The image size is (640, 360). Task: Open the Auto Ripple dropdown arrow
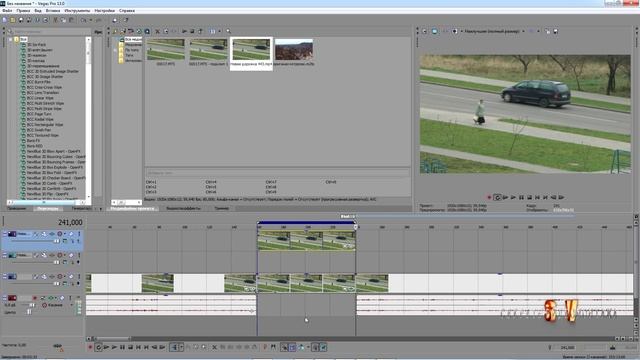(308, 347)
